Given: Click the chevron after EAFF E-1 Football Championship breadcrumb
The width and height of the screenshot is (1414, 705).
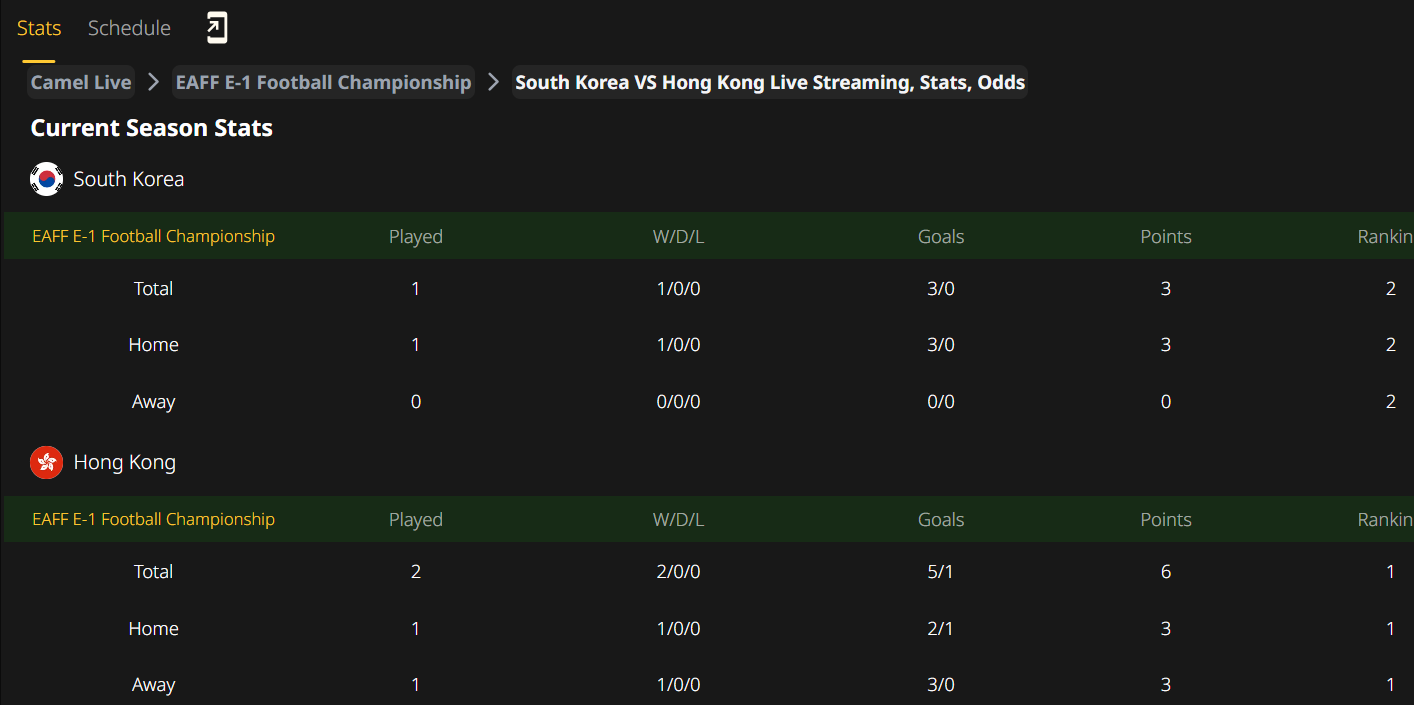Looking at the screenshot, I should pyautogui.click(x=493, y=82).
